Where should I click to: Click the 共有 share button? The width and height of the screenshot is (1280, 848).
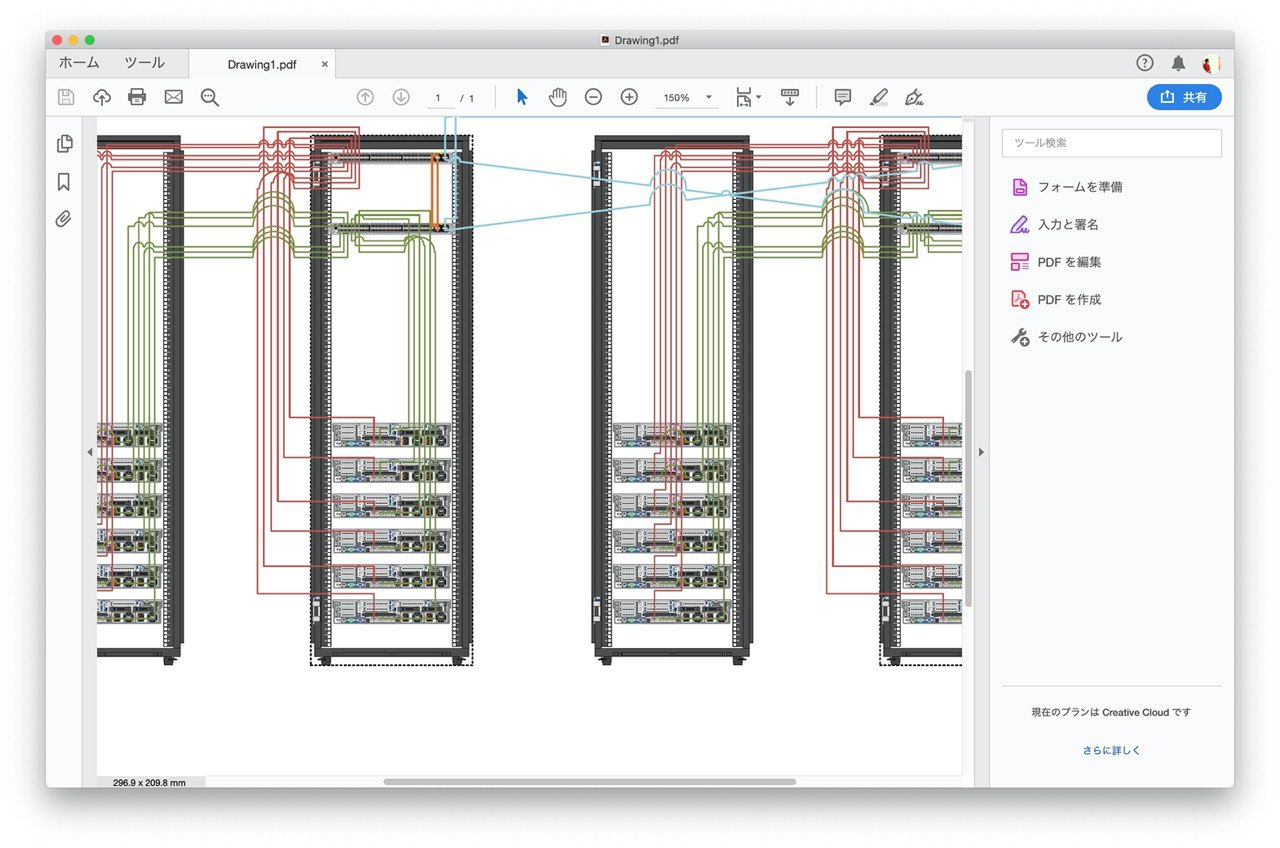(x=1184, y=97)
